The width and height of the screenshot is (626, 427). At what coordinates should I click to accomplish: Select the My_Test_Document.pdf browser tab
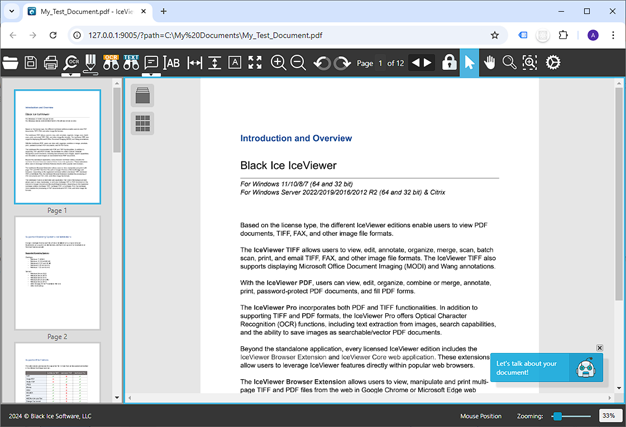(x=87, y=11)
